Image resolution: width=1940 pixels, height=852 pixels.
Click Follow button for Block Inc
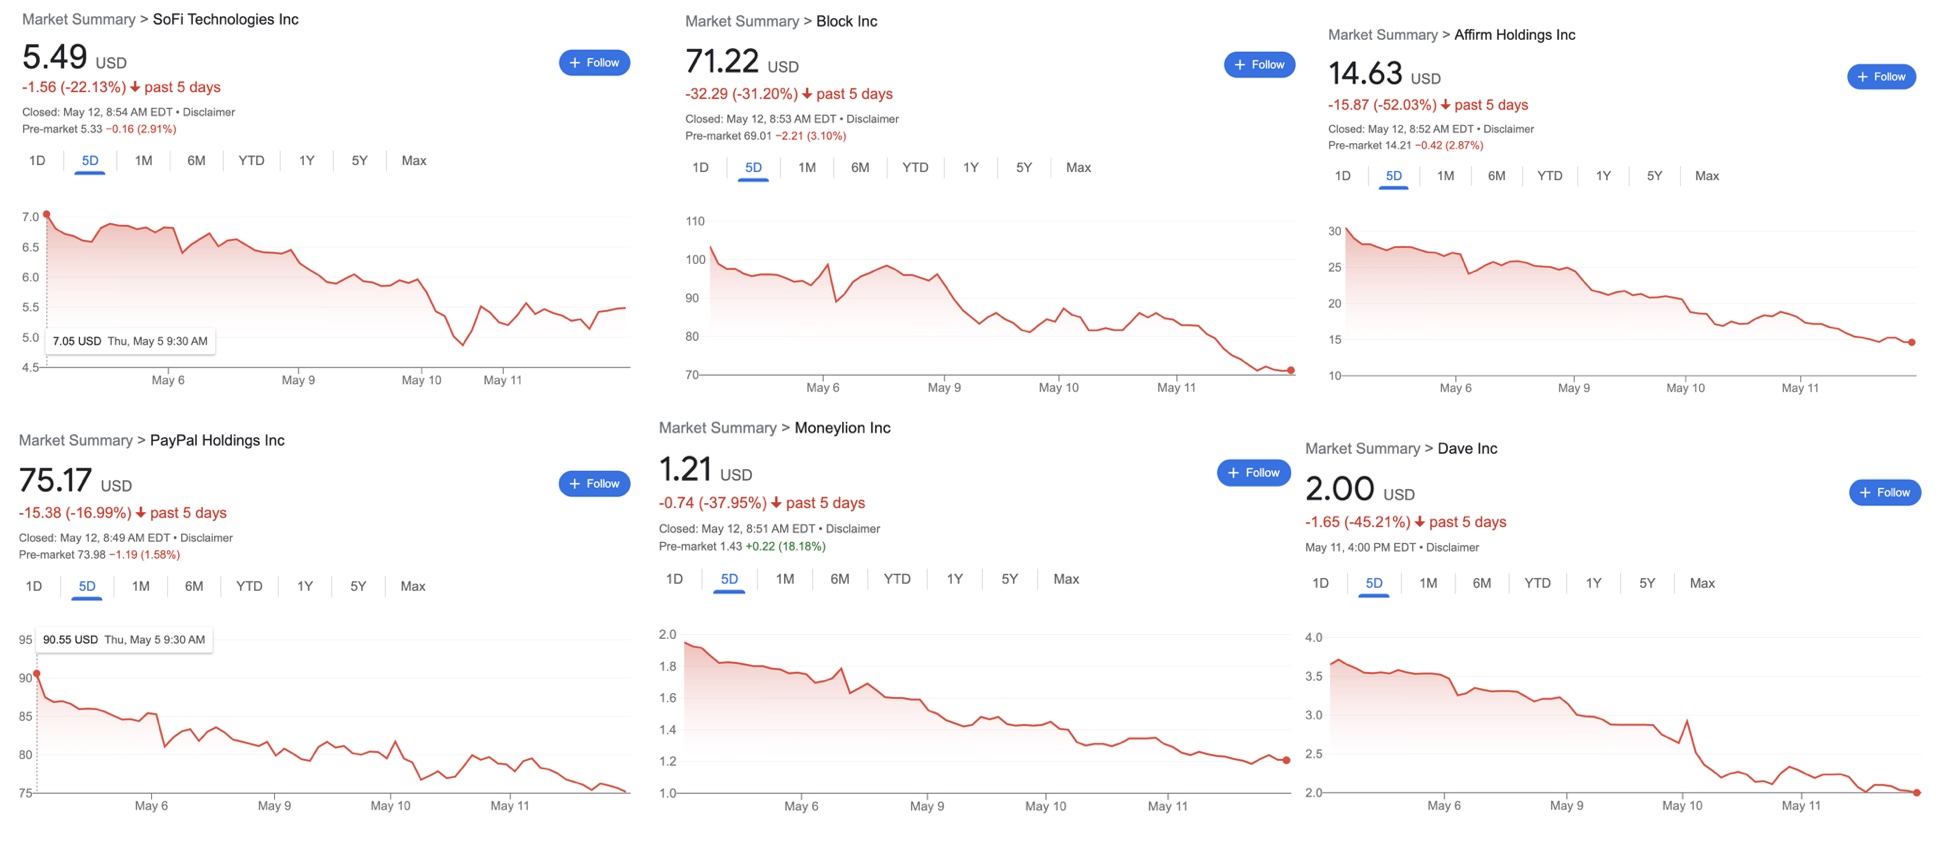(1259, 65)
